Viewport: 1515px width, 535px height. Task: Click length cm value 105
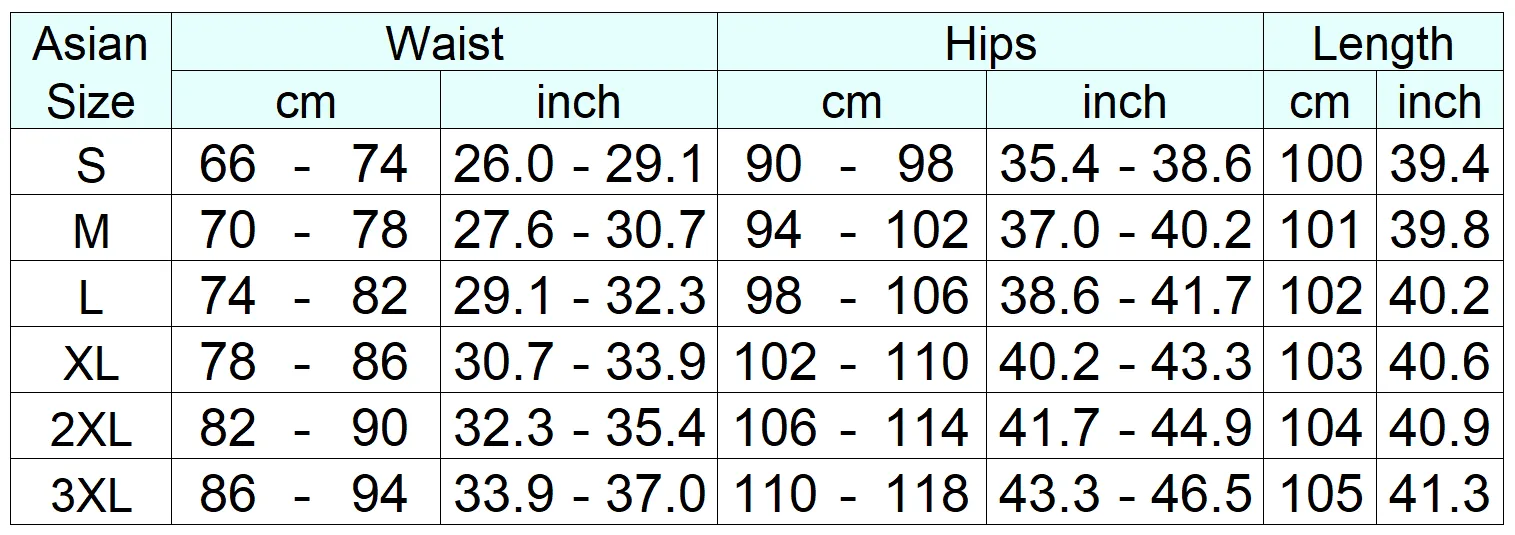1321,493
